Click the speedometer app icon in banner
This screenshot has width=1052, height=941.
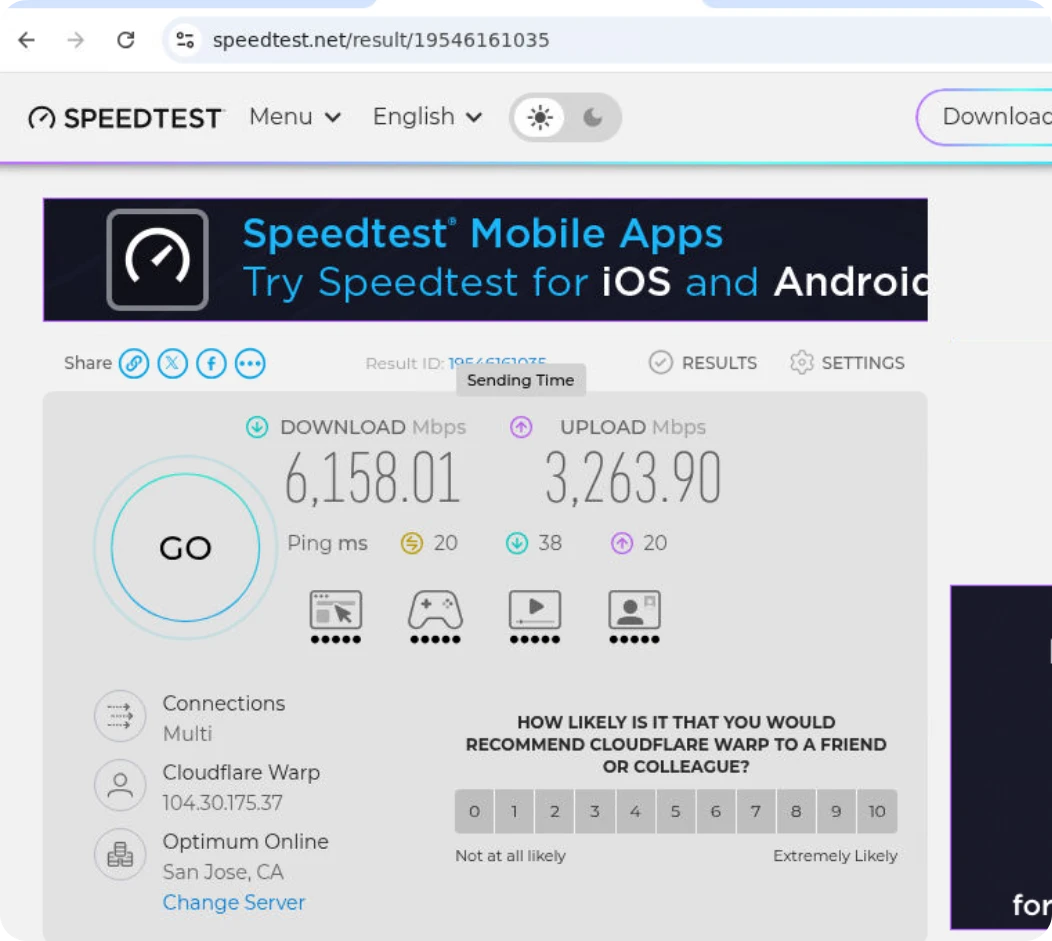pyautogui.click(x=157, y=260)
